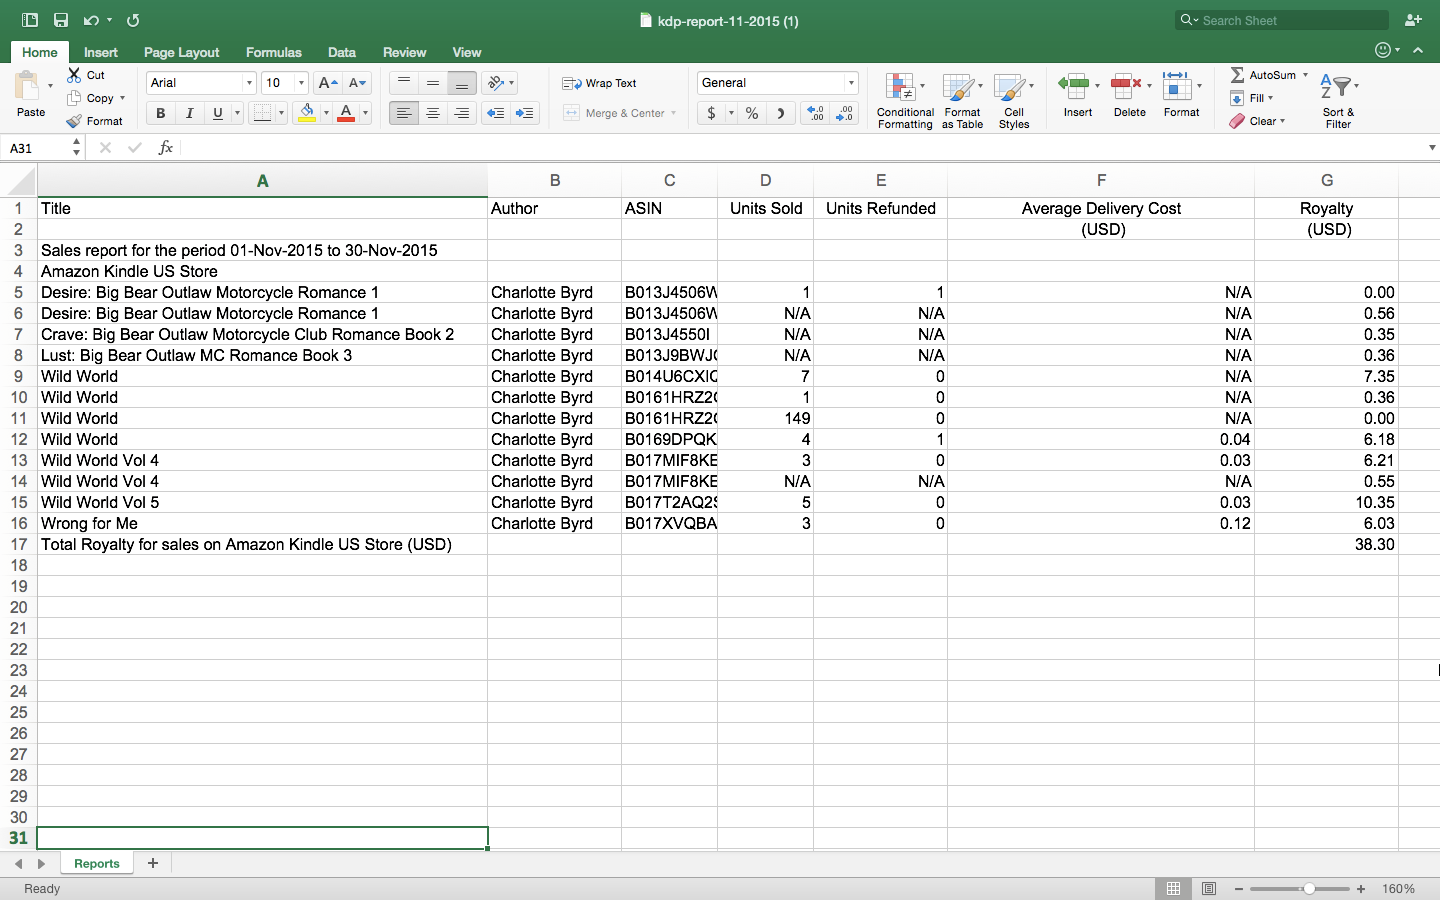1440x900 pixels.
Task: Toggle Italic formatting
Action: 189,113
